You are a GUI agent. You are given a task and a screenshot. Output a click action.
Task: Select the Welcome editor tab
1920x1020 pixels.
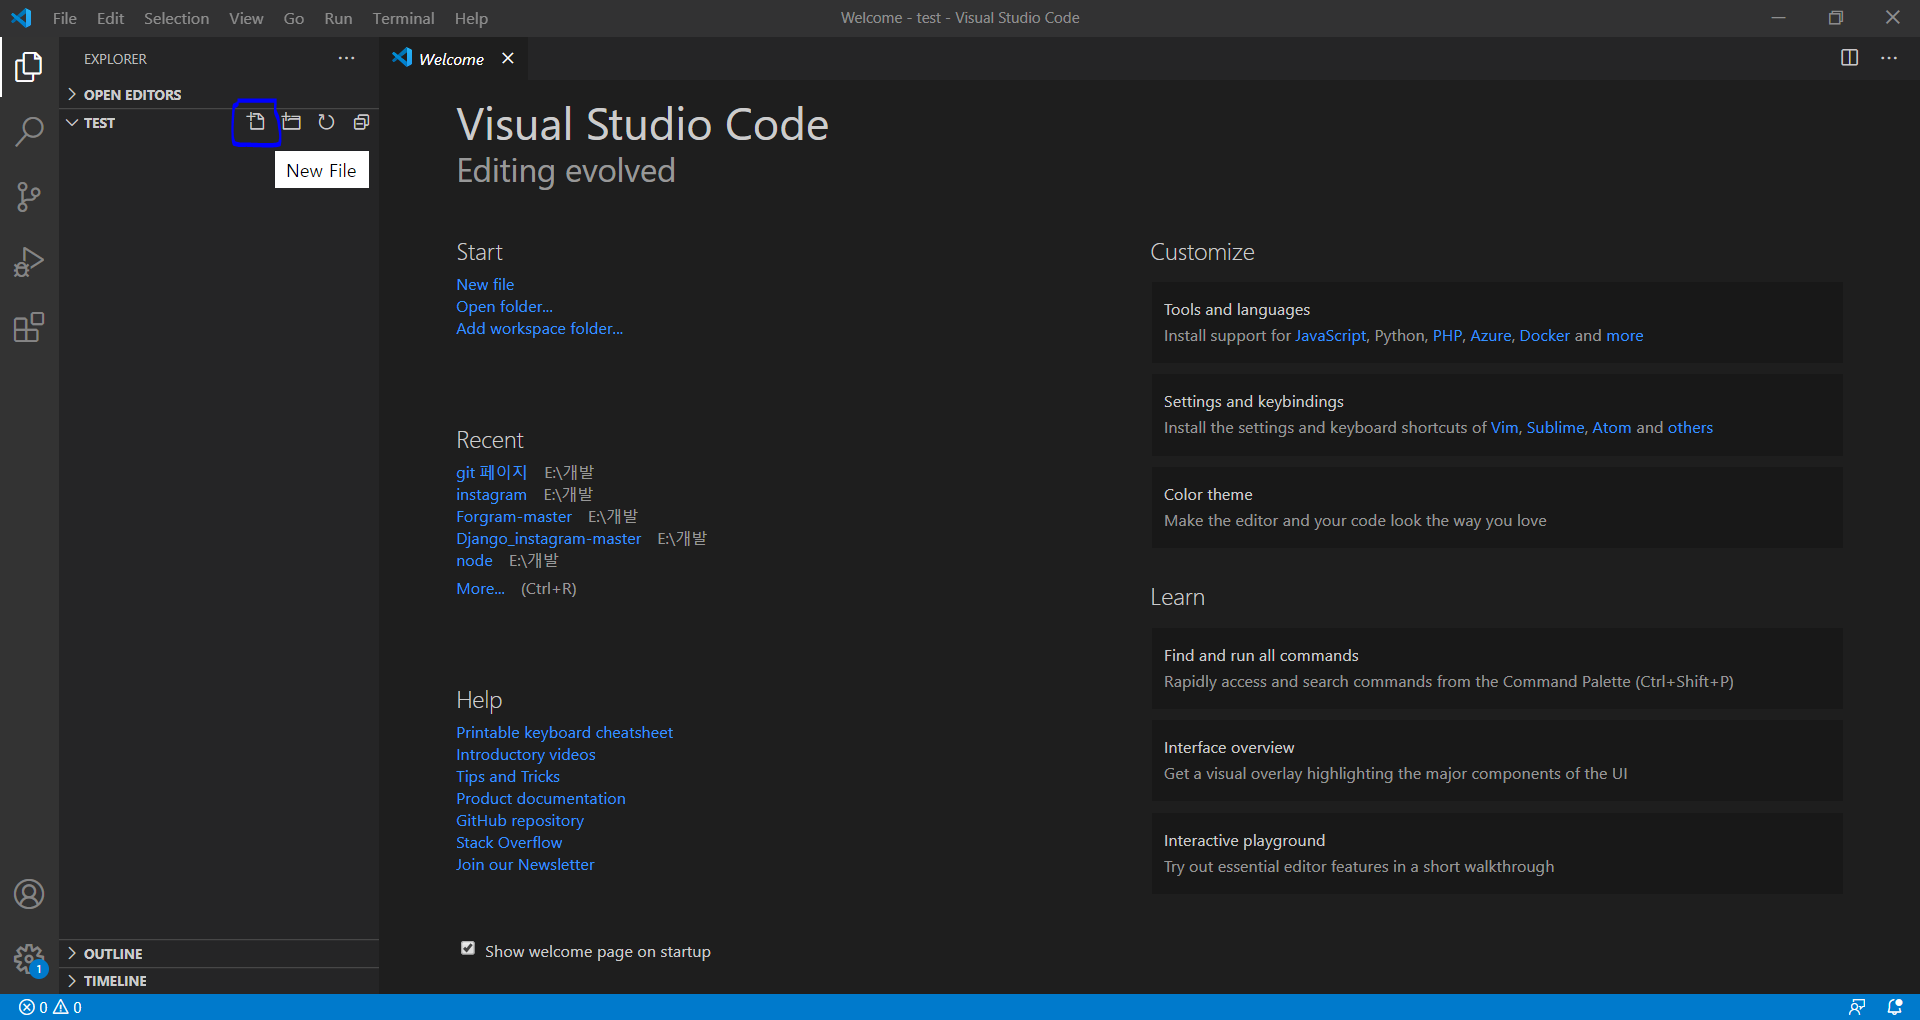(x=451, y=59)
